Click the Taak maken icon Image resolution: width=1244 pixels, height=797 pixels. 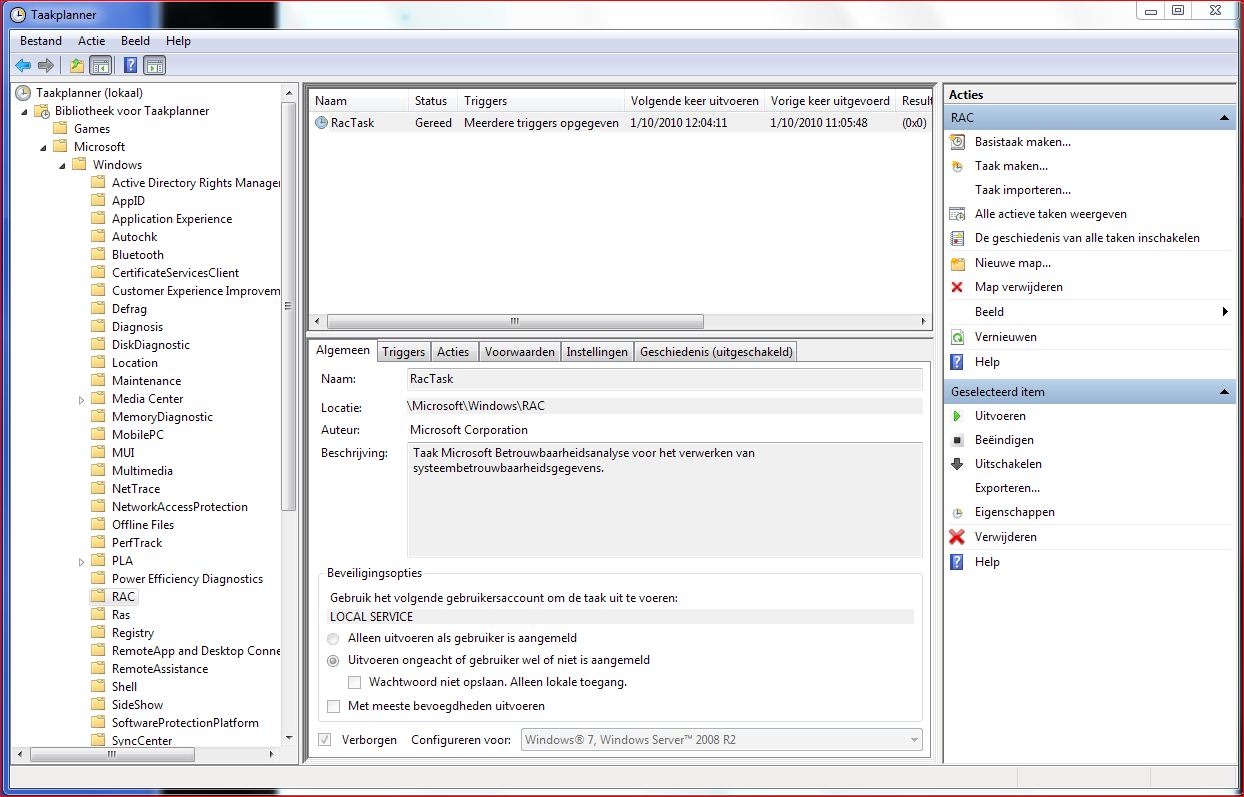(x=957, y=166)
